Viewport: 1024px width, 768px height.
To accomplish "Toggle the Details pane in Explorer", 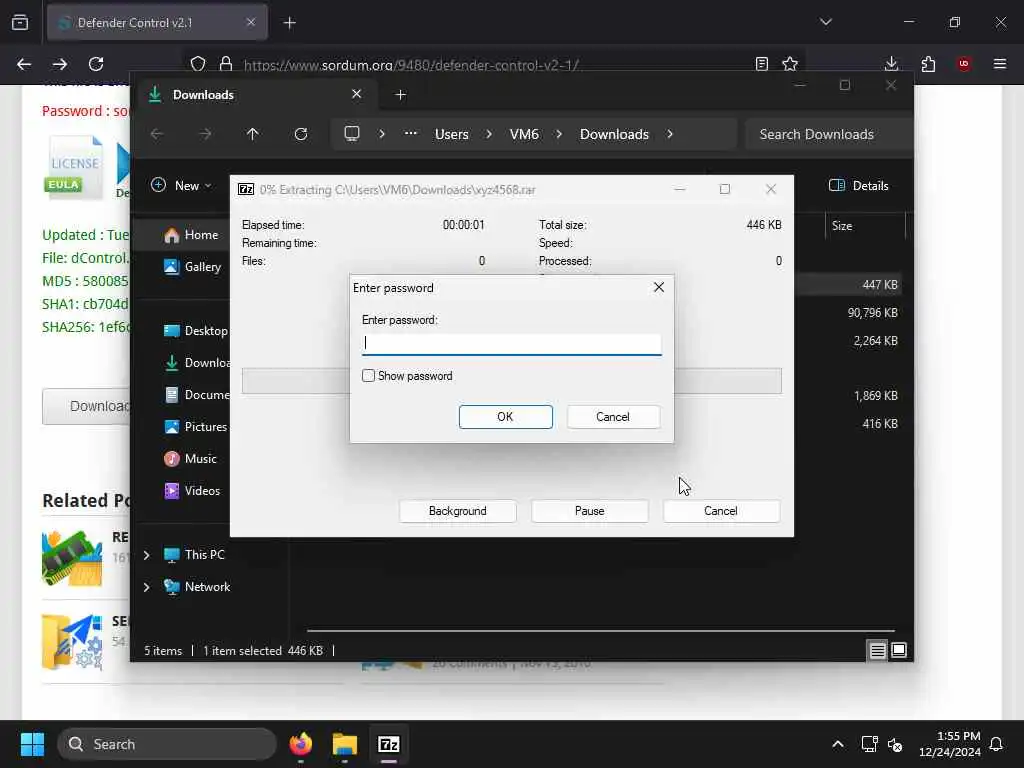I will coord(858,185).
